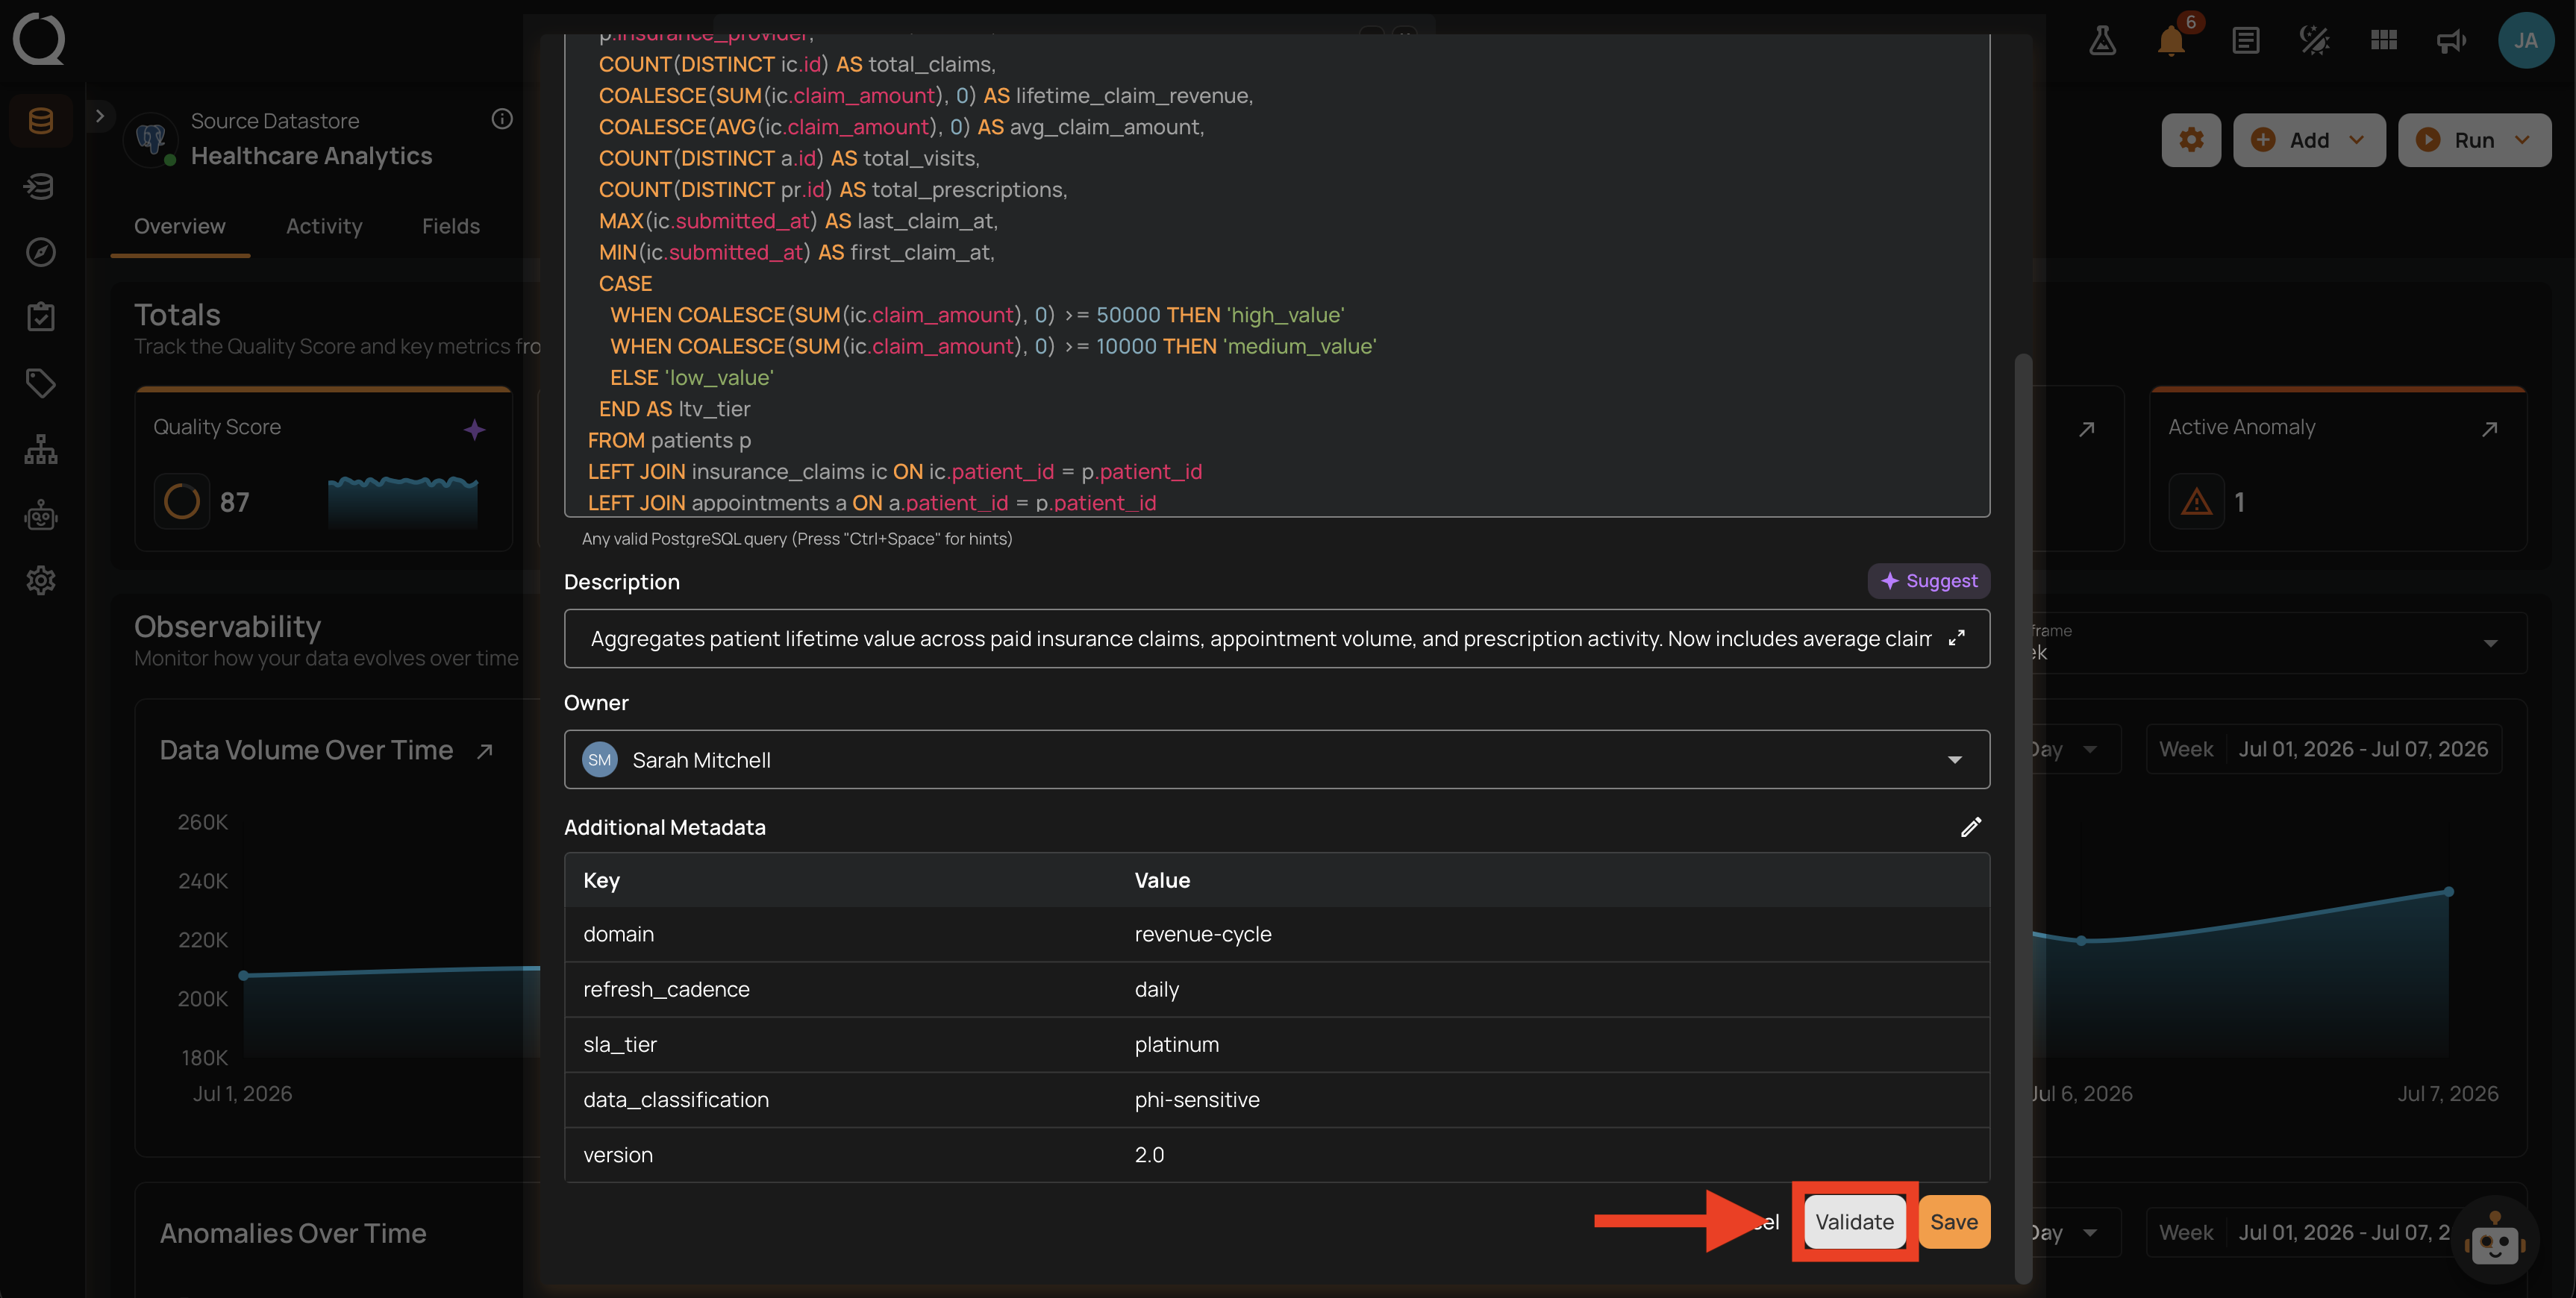Click Suggest to generate description

pyautogui.click(x=1928, y=581)
